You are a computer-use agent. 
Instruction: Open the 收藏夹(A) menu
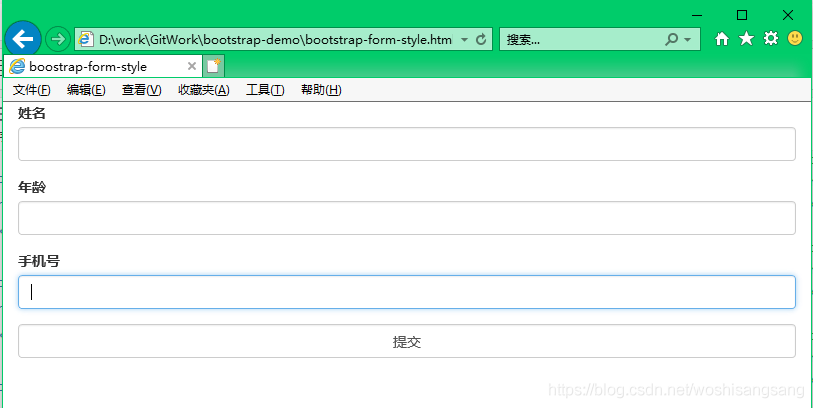coord(204,90)
